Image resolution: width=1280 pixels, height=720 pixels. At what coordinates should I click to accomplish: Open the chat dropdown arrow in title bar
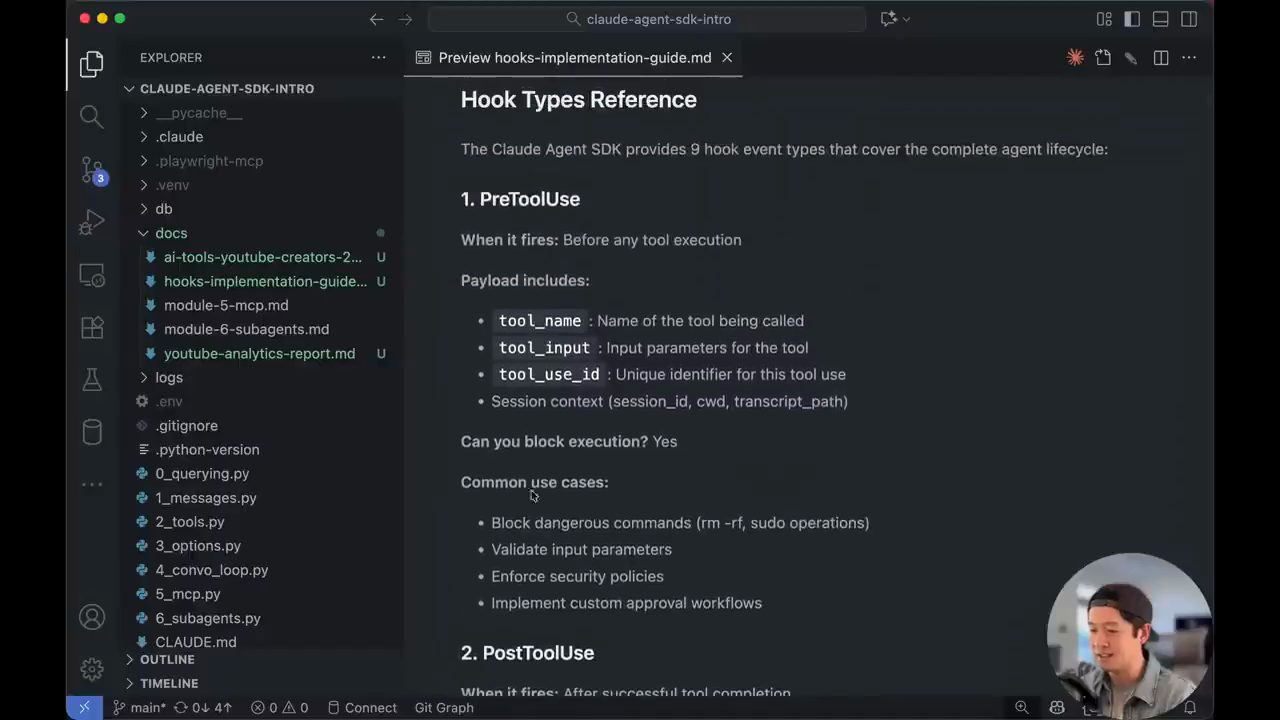906,19
